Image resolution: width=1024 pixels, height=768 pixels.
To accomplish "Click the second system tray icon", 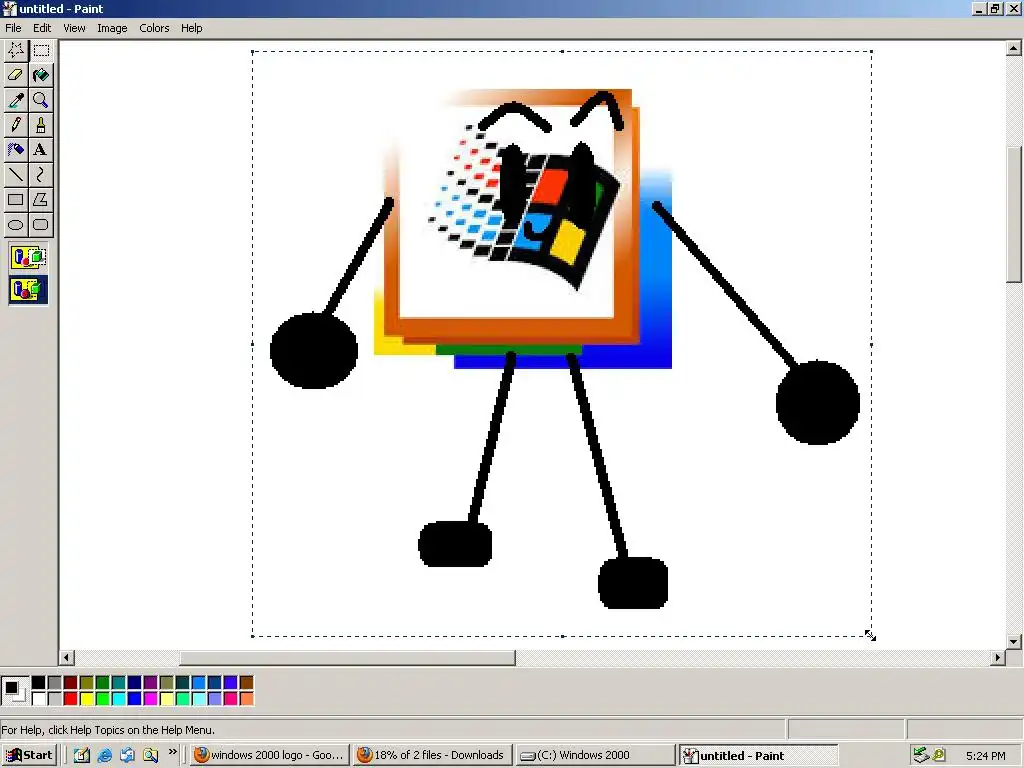I will (939, 755).
